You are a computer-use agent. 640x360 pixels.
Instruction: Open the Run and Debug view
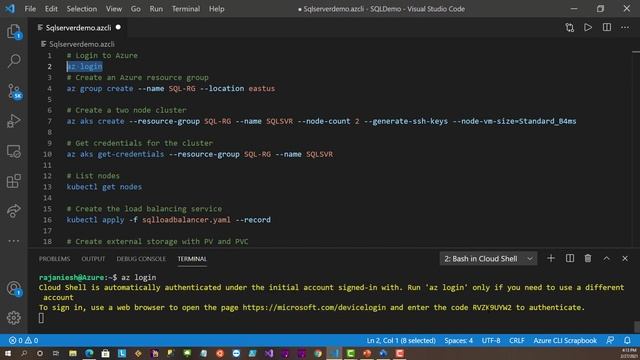pyautogui.click(x=14, y=121)
